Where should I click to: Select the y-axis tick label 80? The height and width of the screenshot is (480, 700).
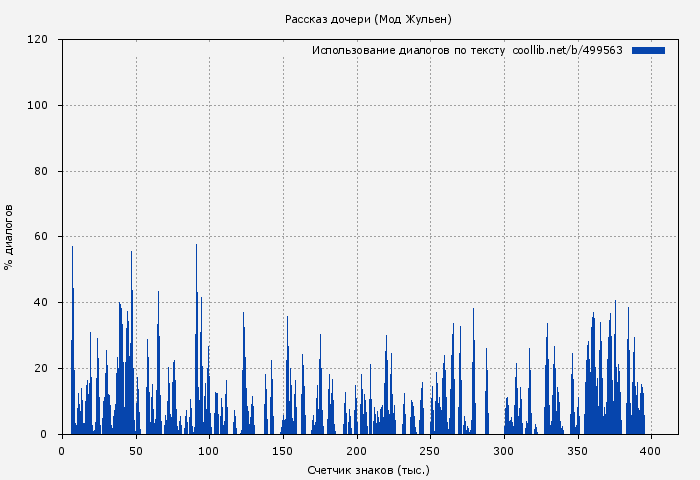coord(42,171)
